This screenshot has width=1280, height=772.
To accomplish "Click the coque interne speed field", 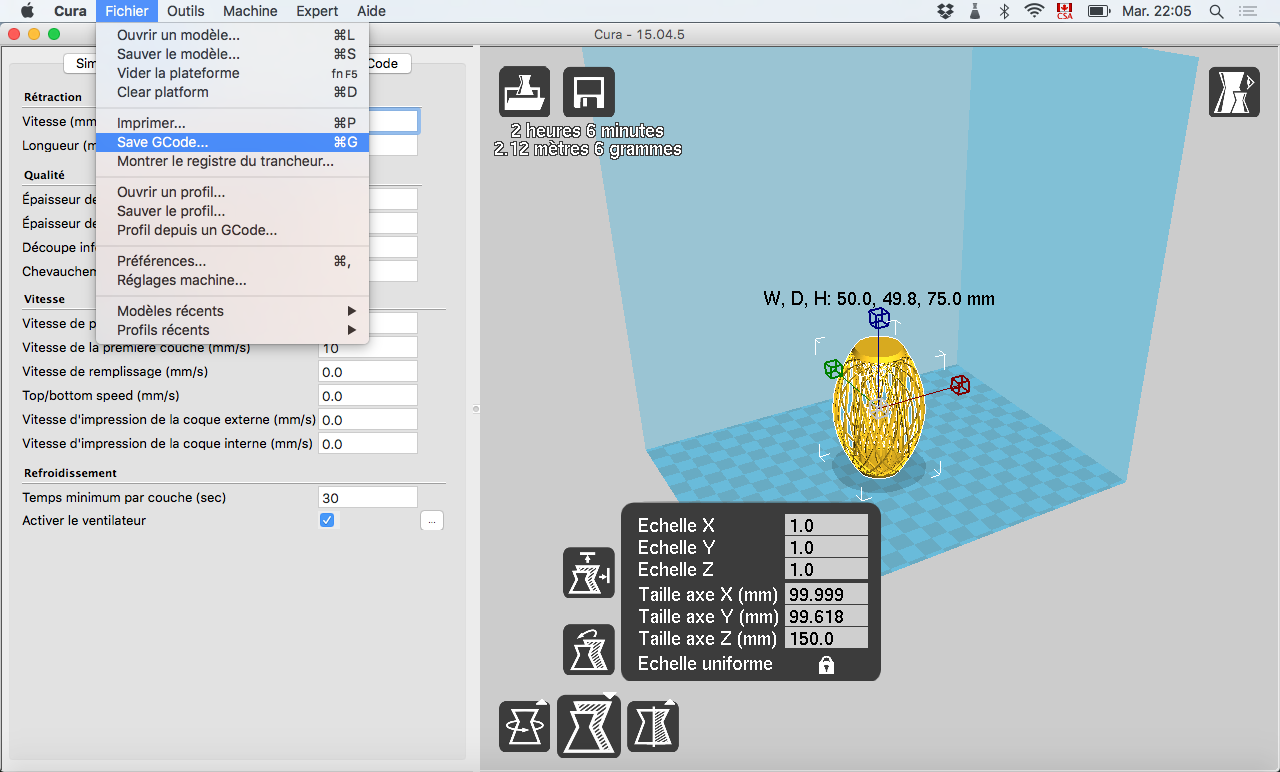I will pyautogui.click(x=367, y=443).
